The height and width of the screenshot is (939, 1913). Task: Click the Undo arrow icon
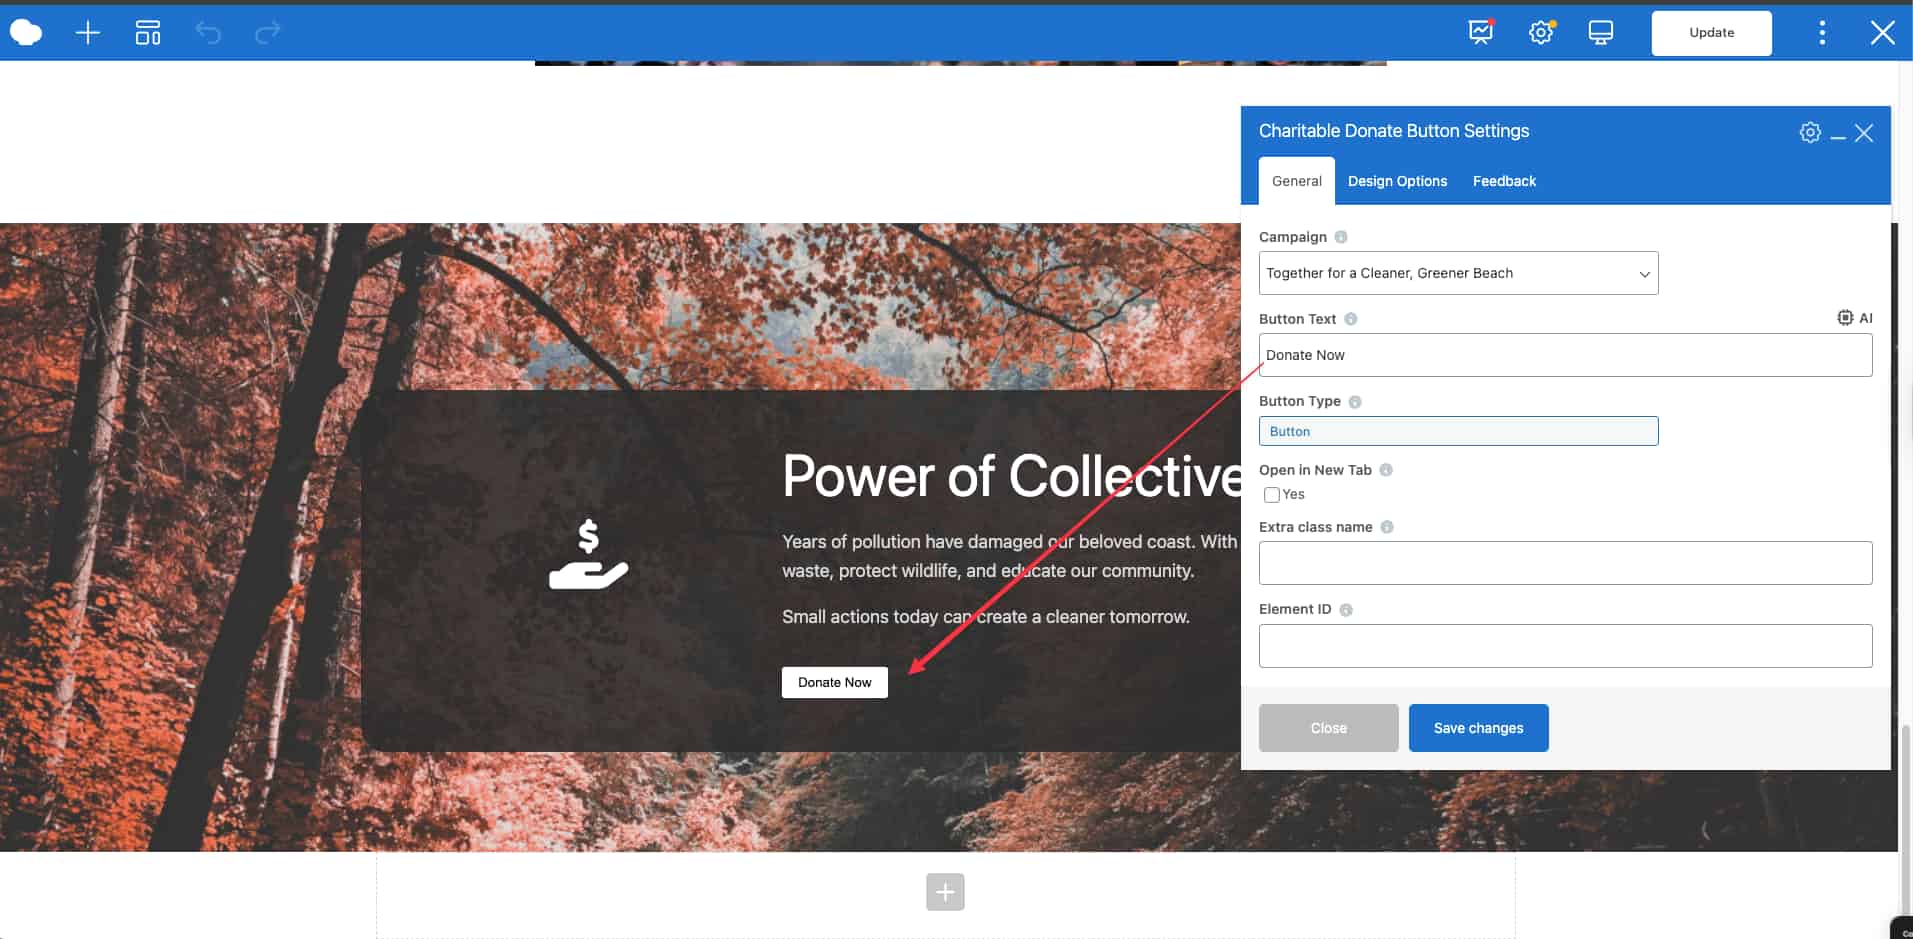click(208, 33)
